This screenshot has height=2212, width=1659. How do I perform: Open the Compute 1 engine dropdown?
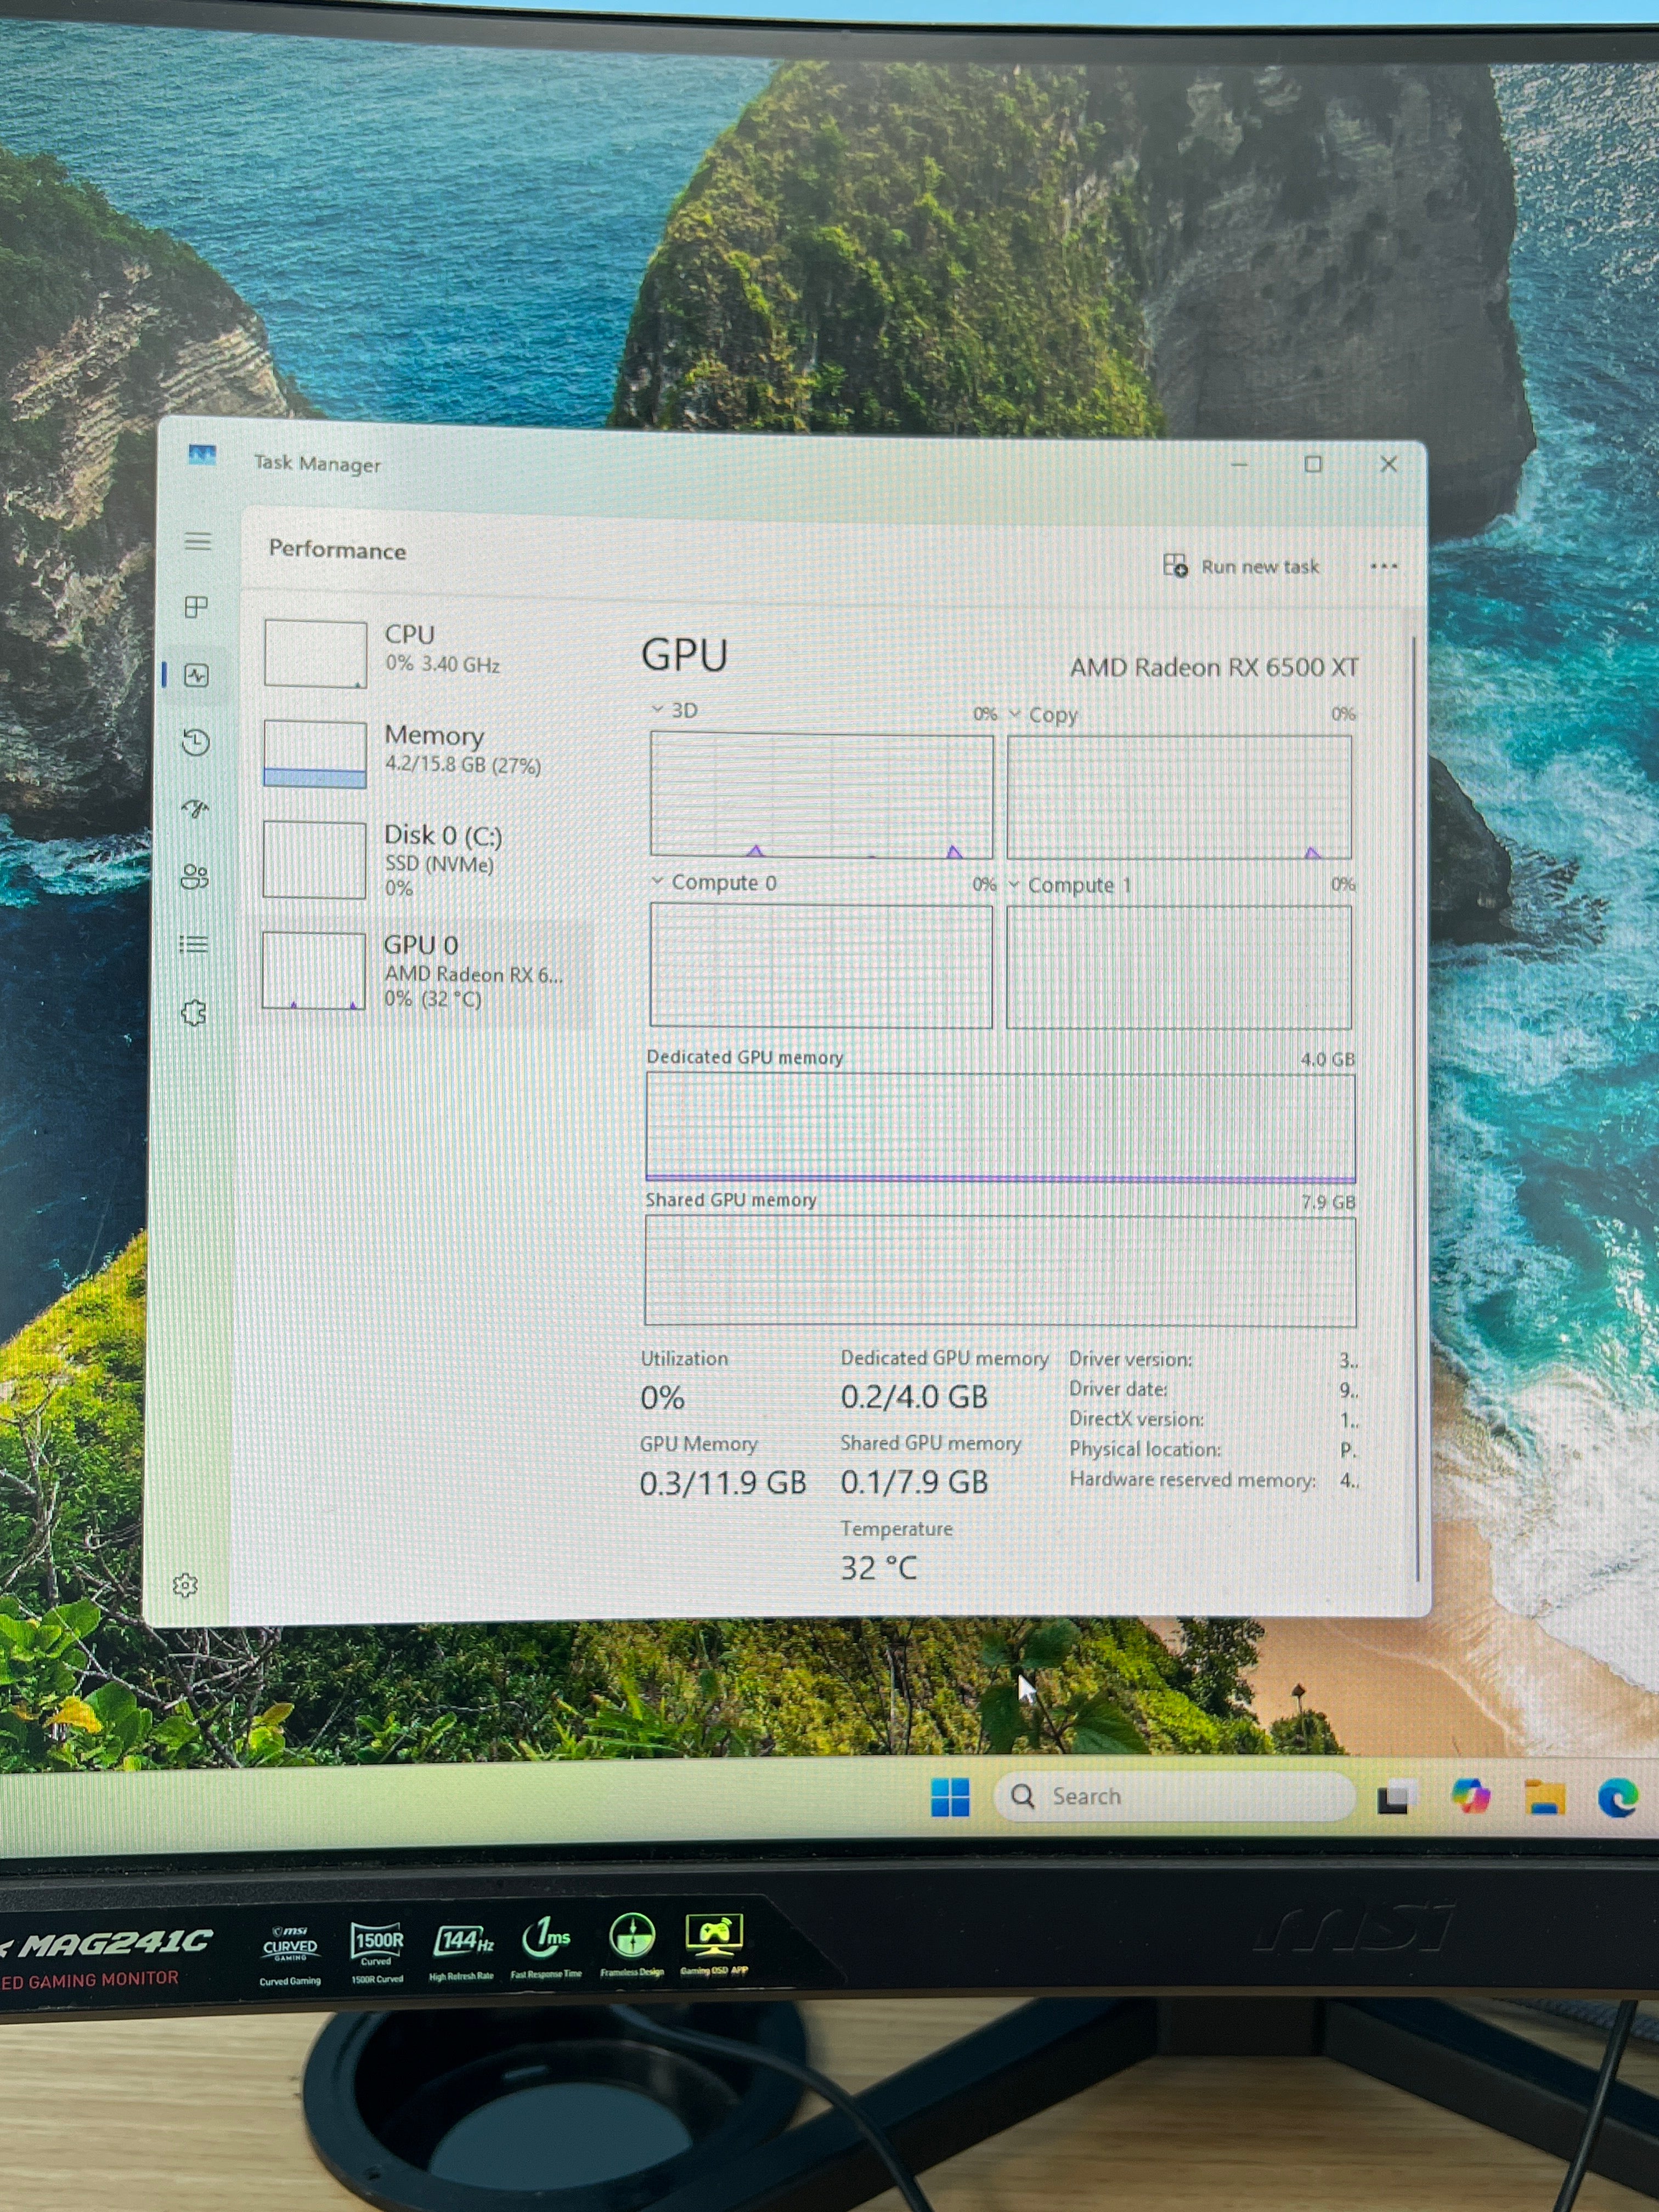tap(1070, 885)
